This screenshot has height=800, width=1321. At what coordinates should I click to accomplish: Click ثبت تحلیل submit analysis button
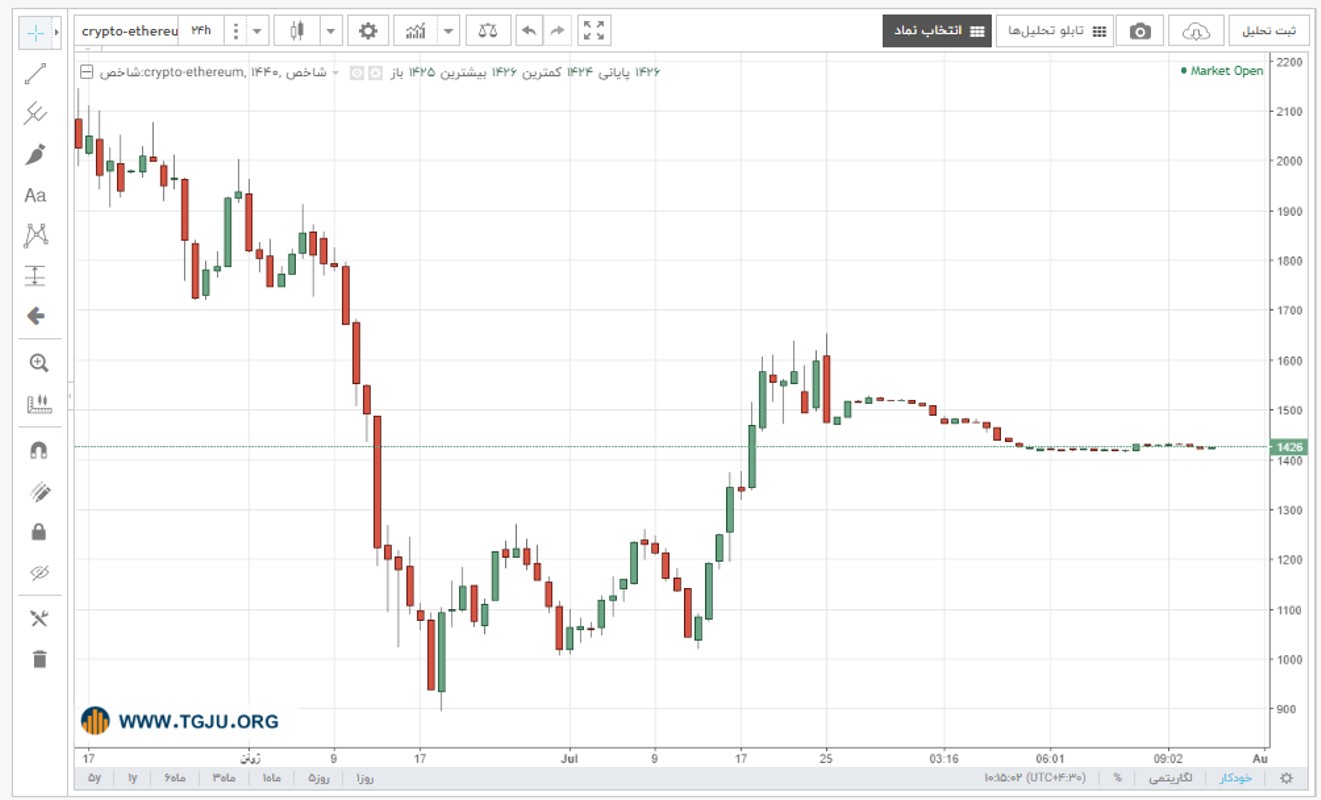[1268, 31]
